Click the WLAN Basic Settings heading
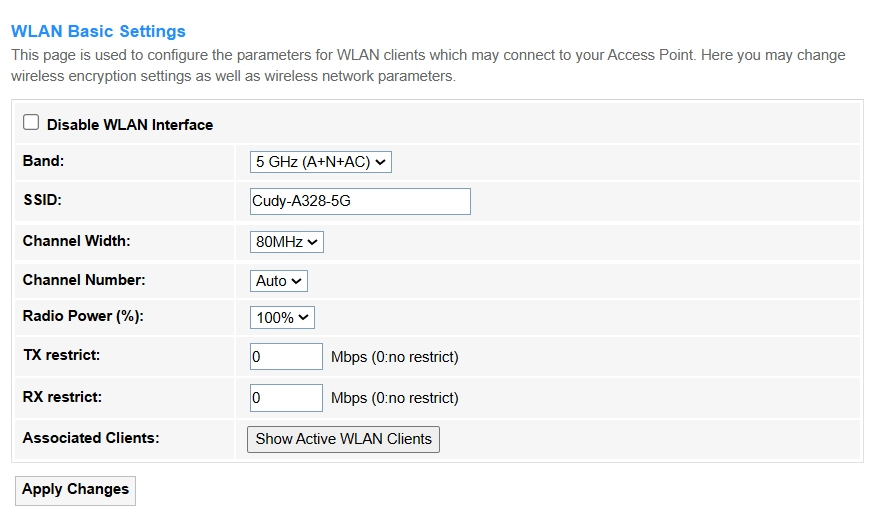Viewport: 890px width, 521px height. point(98,32)
